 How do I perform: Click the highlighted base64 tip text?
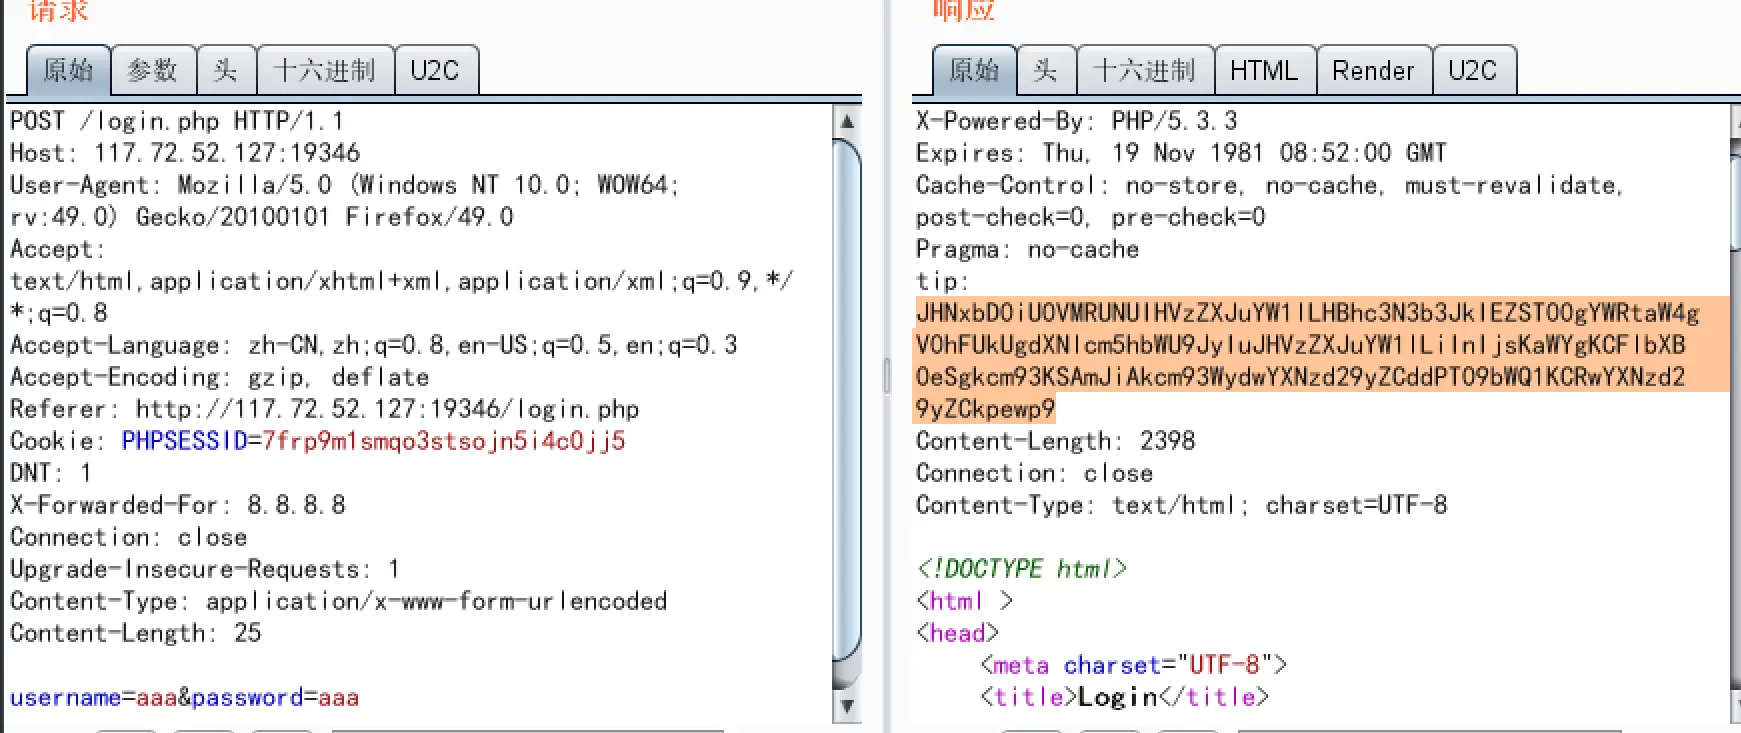pyautogui.click(x=1300, y=345)
